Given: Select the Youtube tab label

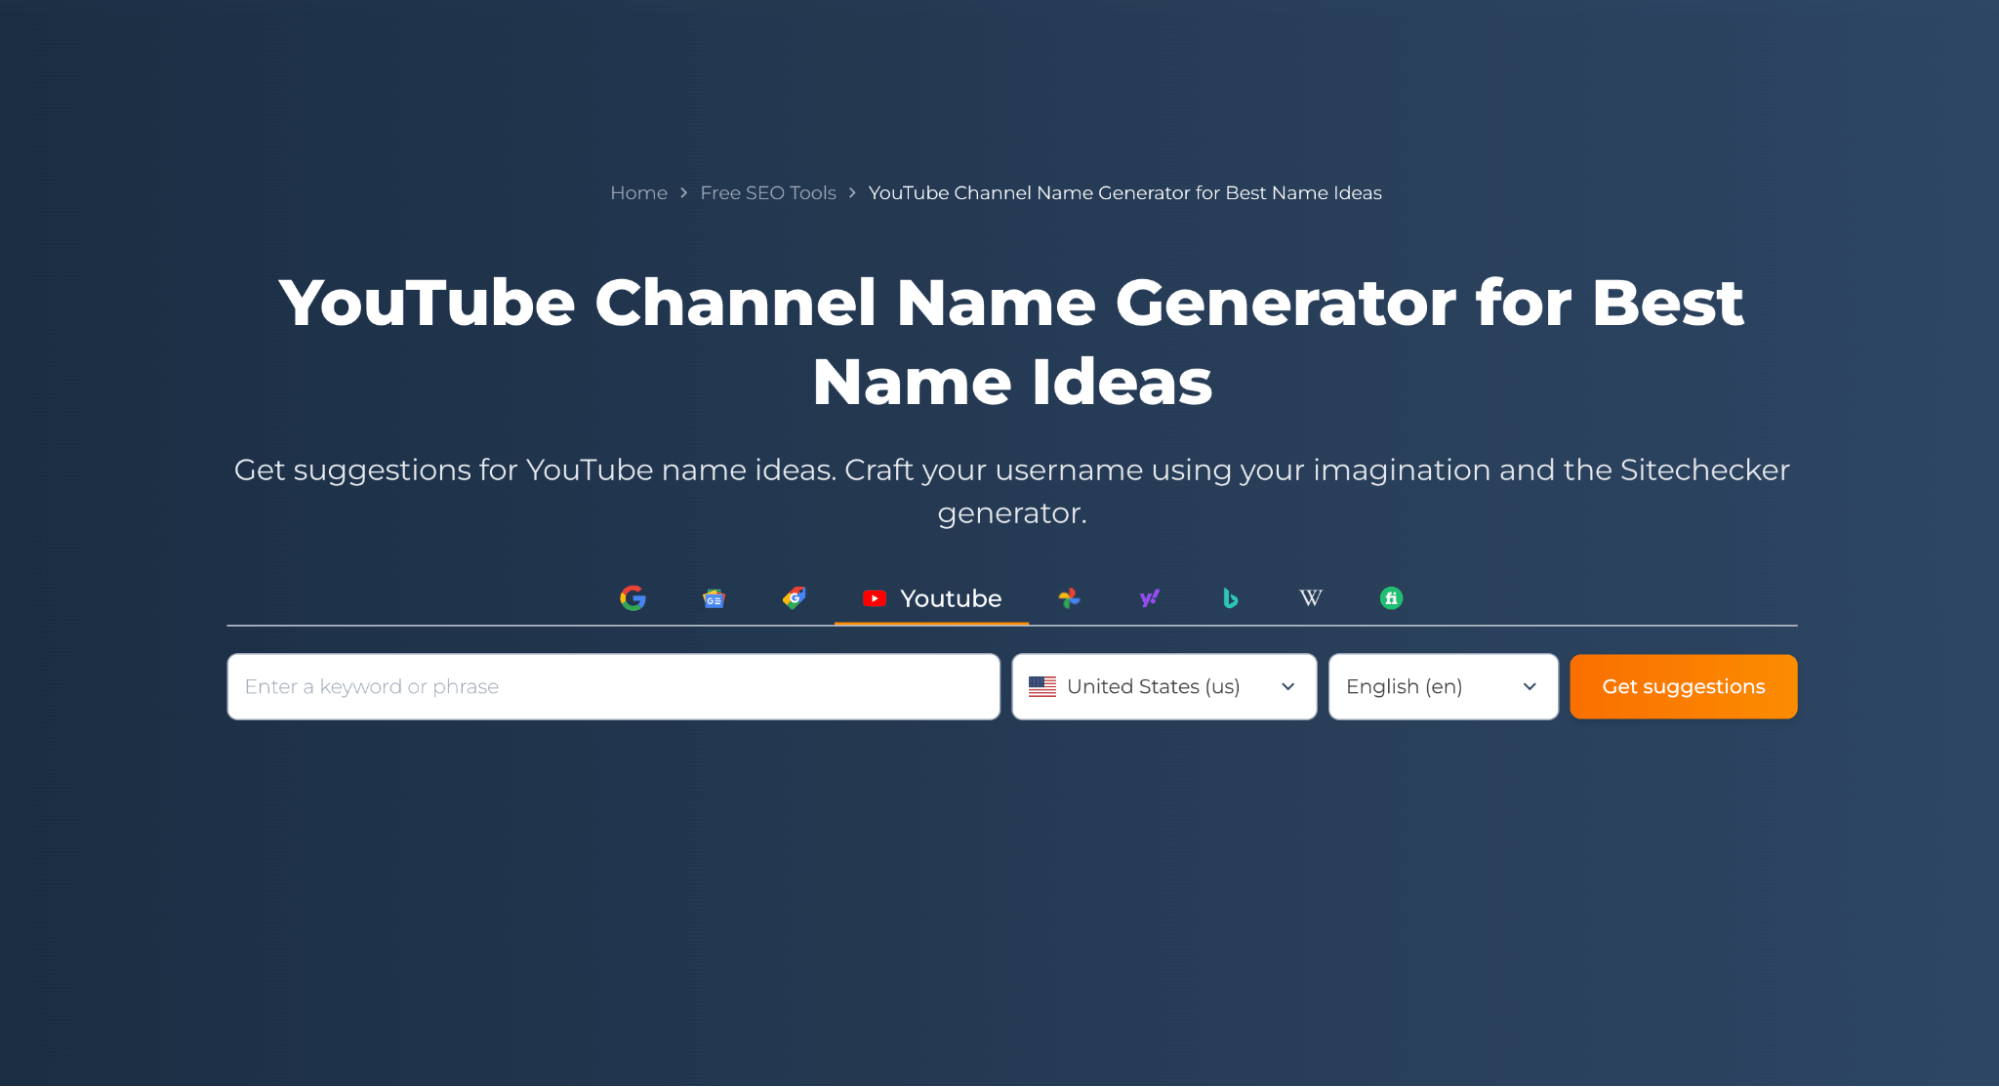Looking at the screenshot, I should click(x=951, y=598).
